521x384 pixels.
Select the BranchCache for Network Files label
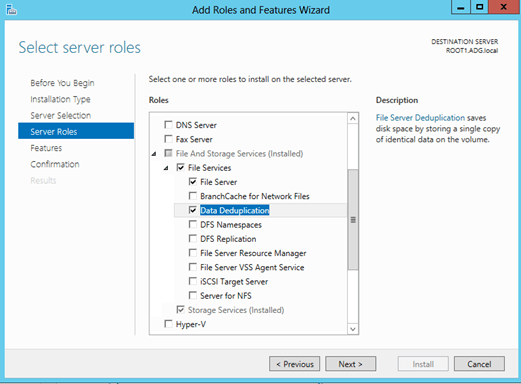pos(255,196)
